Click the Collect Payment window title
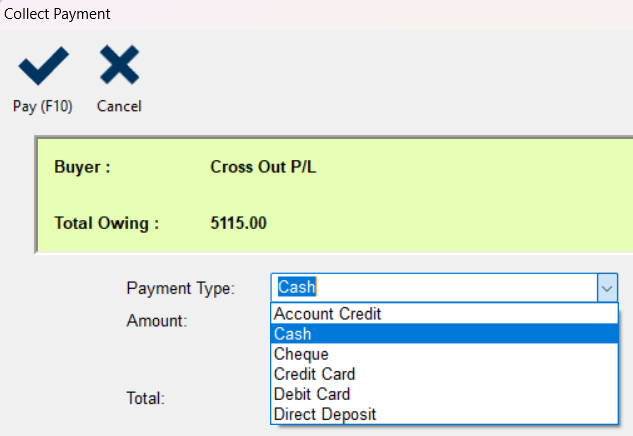 tap(58, 14)
